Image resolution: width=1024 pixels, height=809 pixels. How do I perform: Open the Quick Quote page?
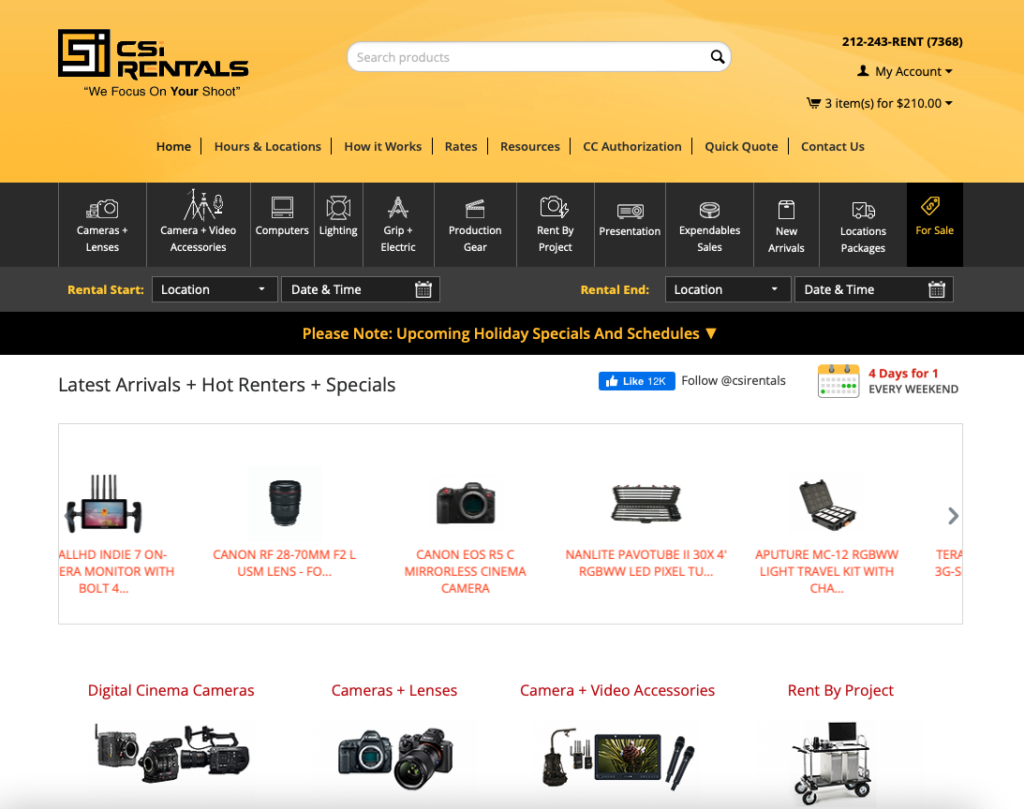pos(741,146)
